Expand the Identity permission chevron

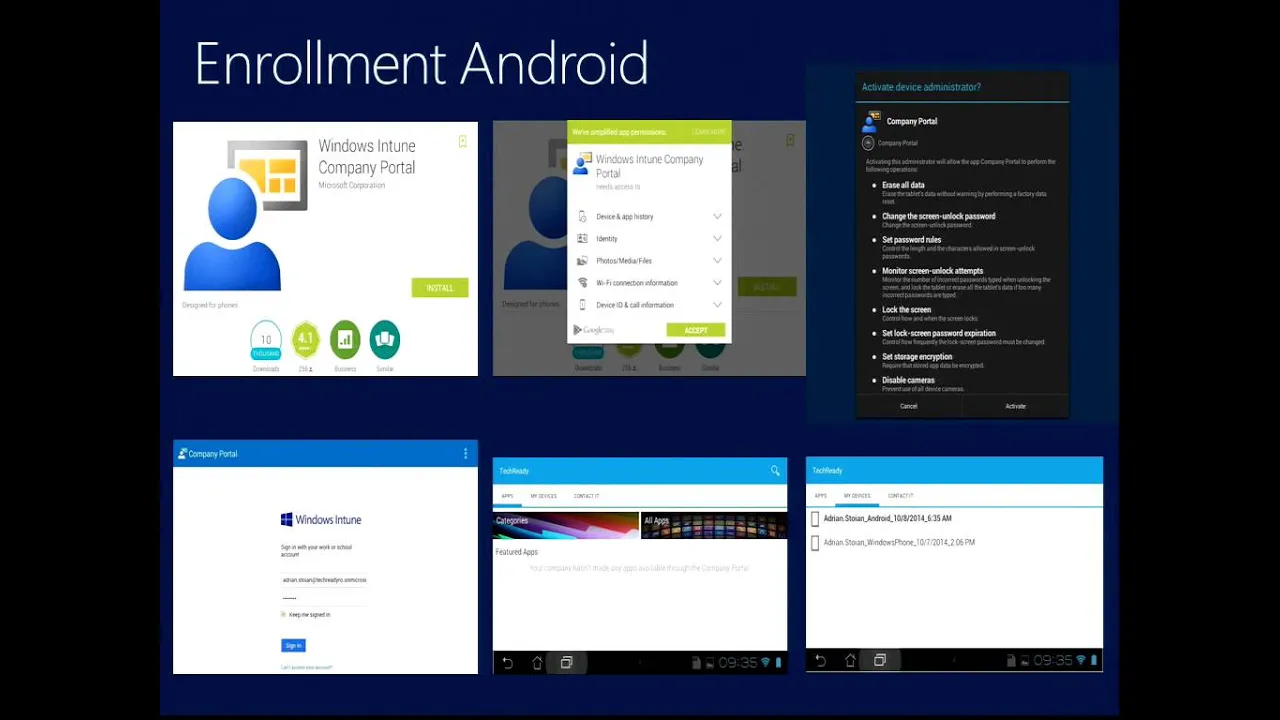click(x=717, y=238)
